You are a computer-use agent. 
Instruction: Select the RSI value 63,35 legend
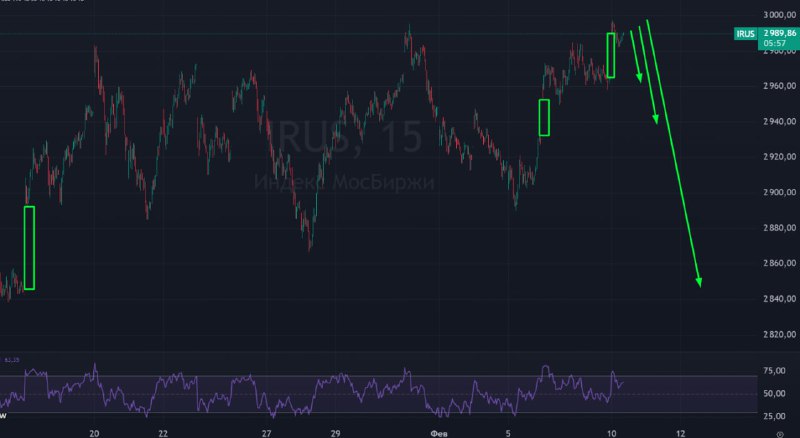[x=12, y=360]
